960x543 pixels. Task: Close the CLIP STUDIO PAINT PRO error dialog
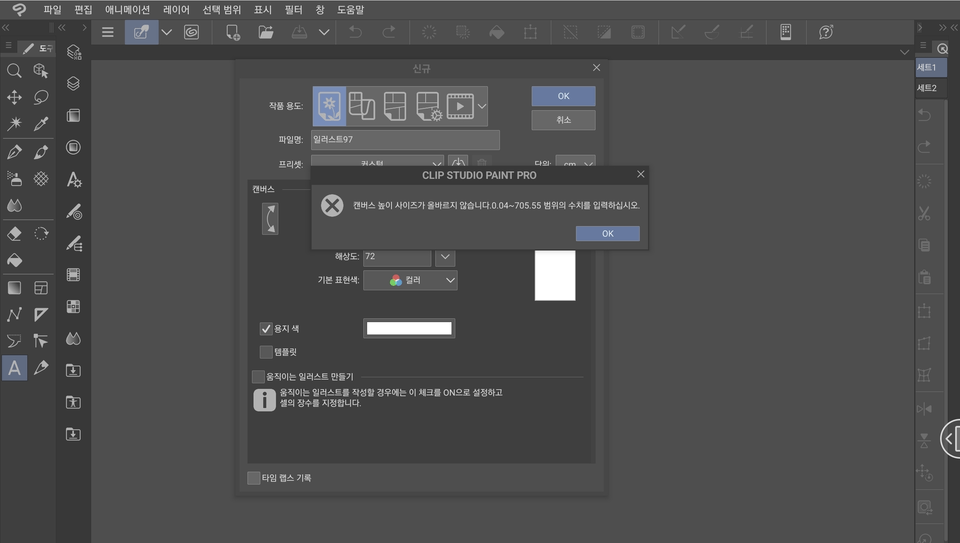[640, 174]
